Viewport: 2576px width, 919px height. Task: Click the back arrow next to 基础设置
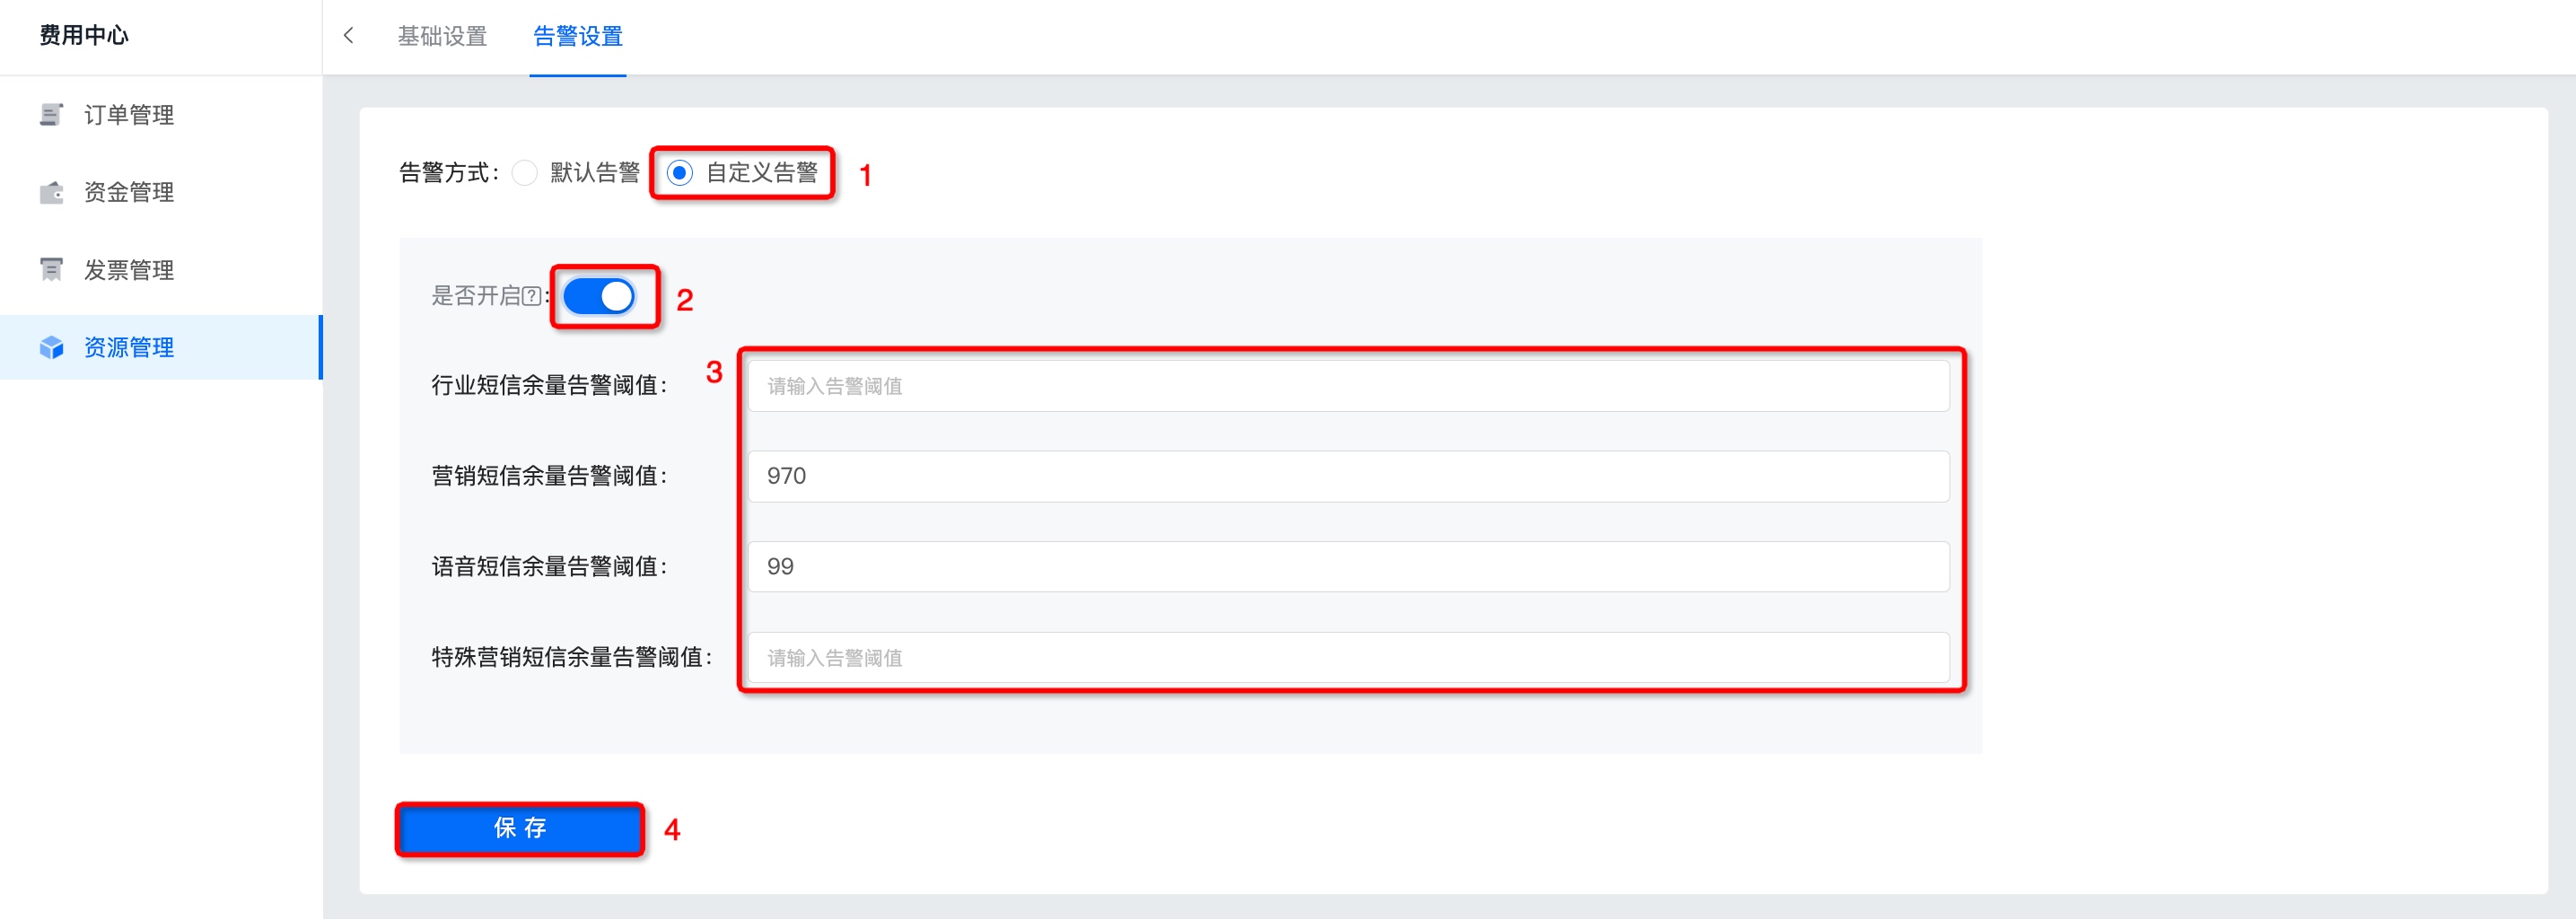tap(348, 36)
